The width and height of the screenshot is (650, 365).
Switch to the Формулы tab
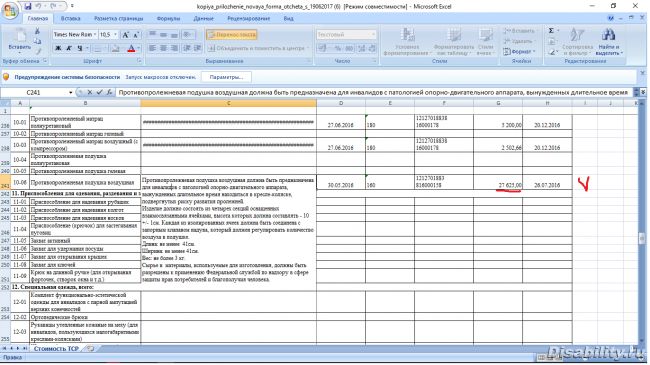pyautogui.click(x=168, y=19)
